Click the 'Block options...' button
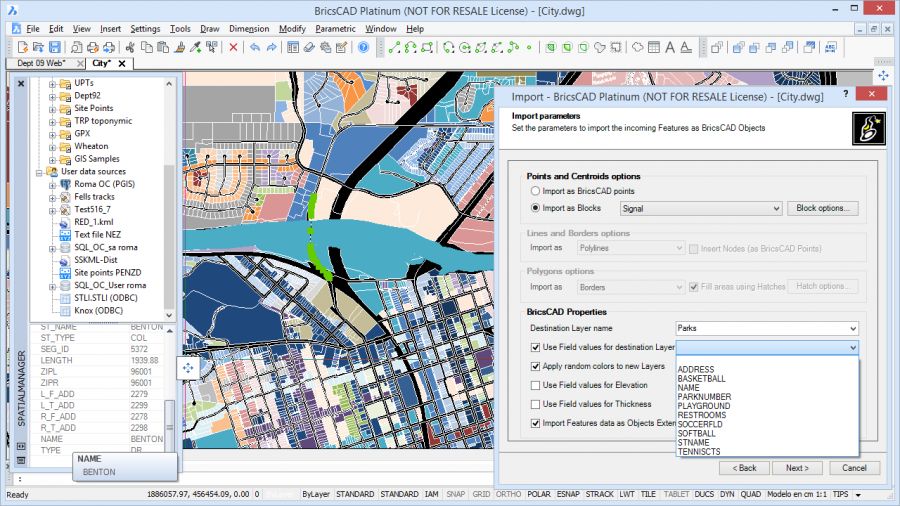 point(822,209)
